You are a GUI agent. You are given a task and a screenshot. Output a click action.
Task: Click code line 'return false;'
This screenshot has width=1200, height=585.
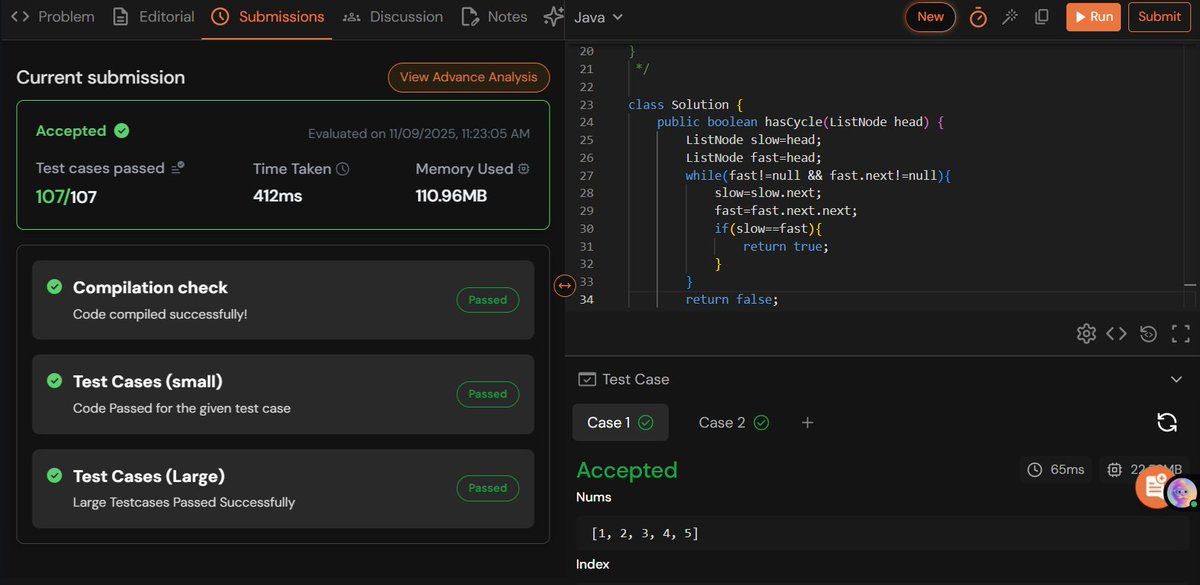point(732,300)
